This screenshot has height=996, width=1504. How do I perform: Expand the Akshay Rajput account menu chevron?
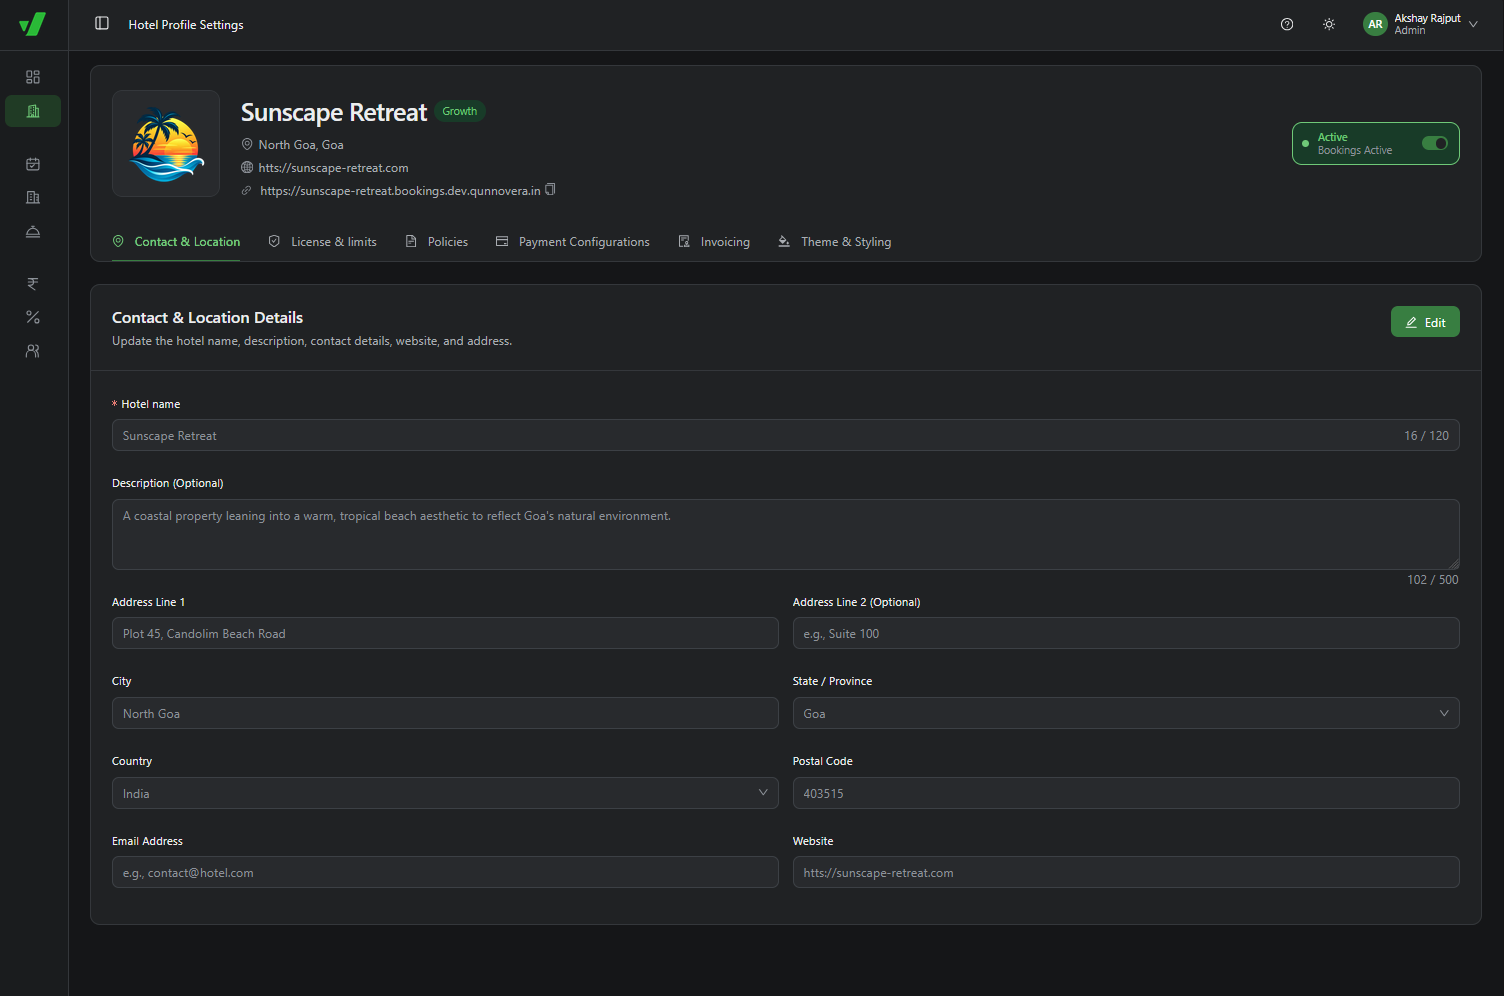pyautogui.click(x=1473, y=24)
